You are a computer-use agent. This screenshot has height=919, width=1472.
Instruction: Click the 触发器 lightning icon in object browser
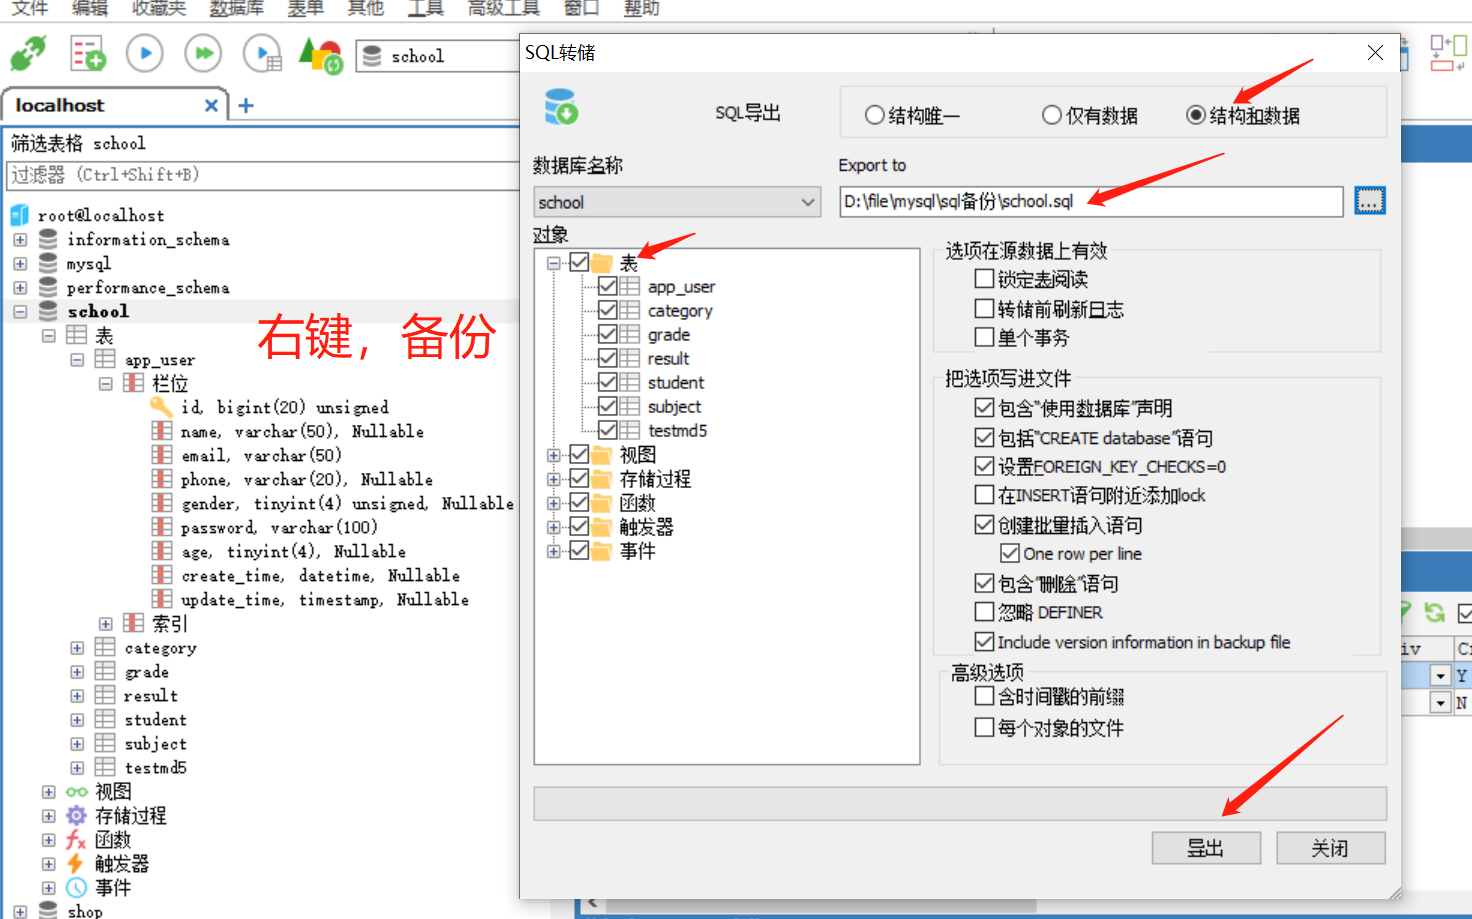click(76, 863)
